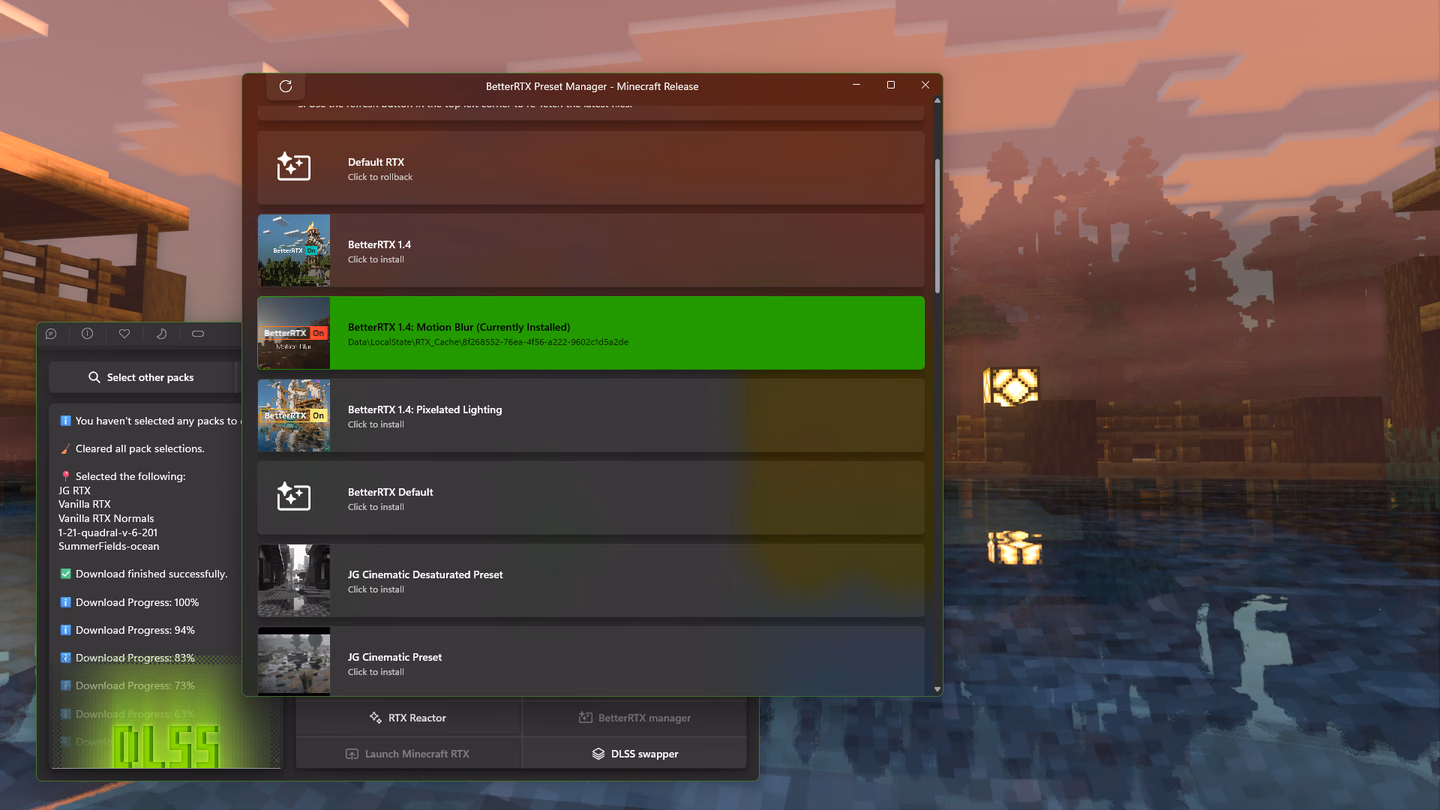The height and width of the screenshot is (810, 1440).
Task: Click the DLSS swapper button
Action: click(635, 754)
